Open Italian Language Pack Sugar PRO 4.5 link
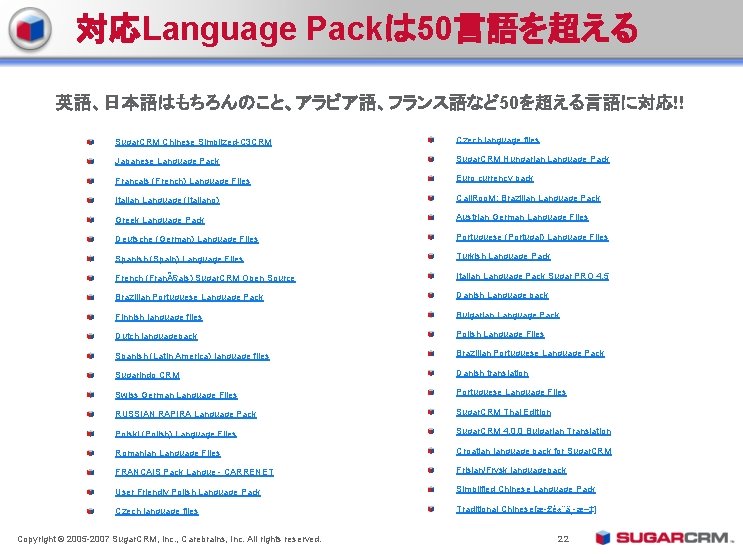 point(532,276)
